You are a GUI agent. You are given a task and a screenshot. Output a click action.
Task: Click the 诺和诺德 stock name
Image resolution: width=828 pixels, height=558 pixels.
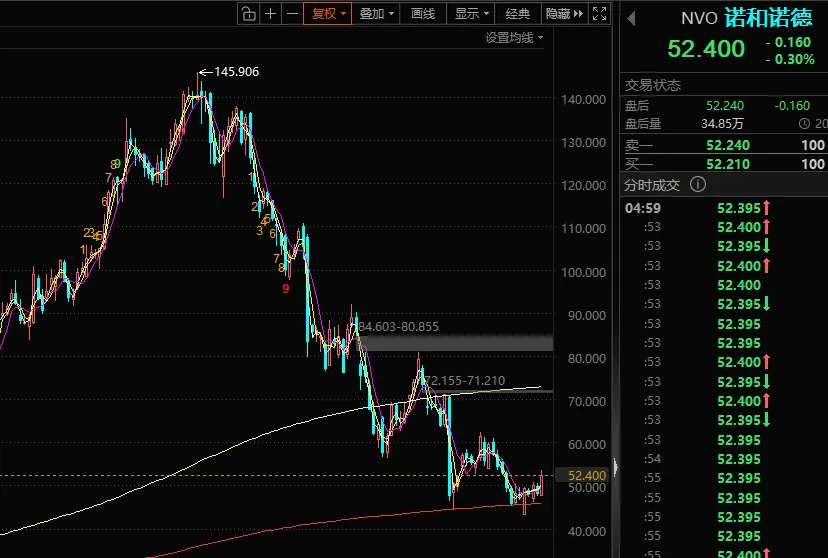pyautogui.click(x=768, y=18)
